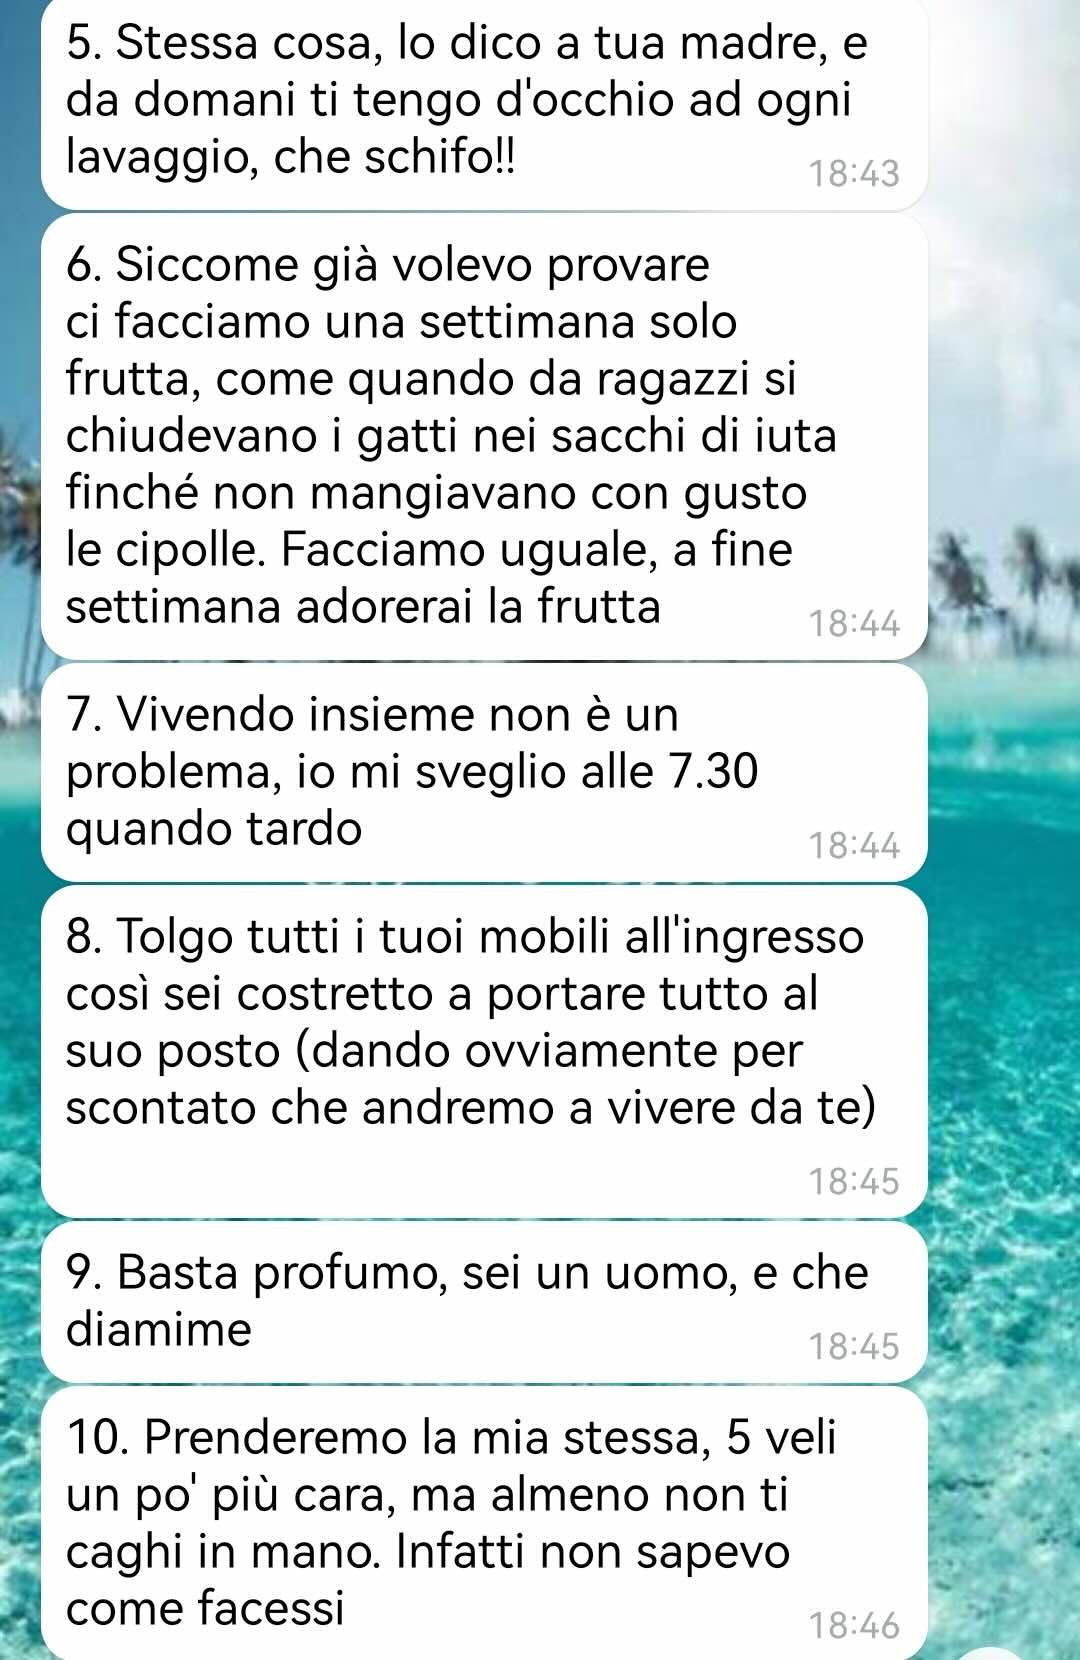Click the word "diamime" in message 9

[159, 1330]
